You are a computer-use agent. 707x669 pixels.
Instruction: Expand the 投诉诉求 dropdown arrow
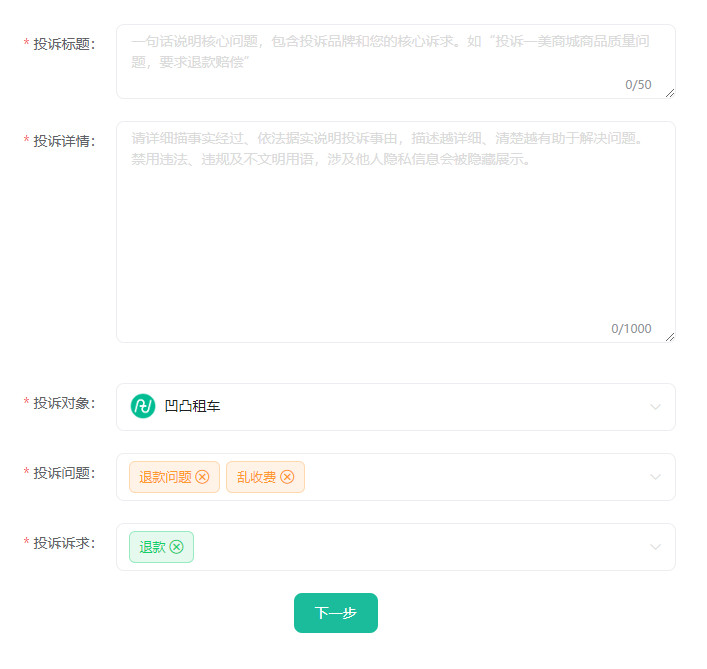[655, 547]
